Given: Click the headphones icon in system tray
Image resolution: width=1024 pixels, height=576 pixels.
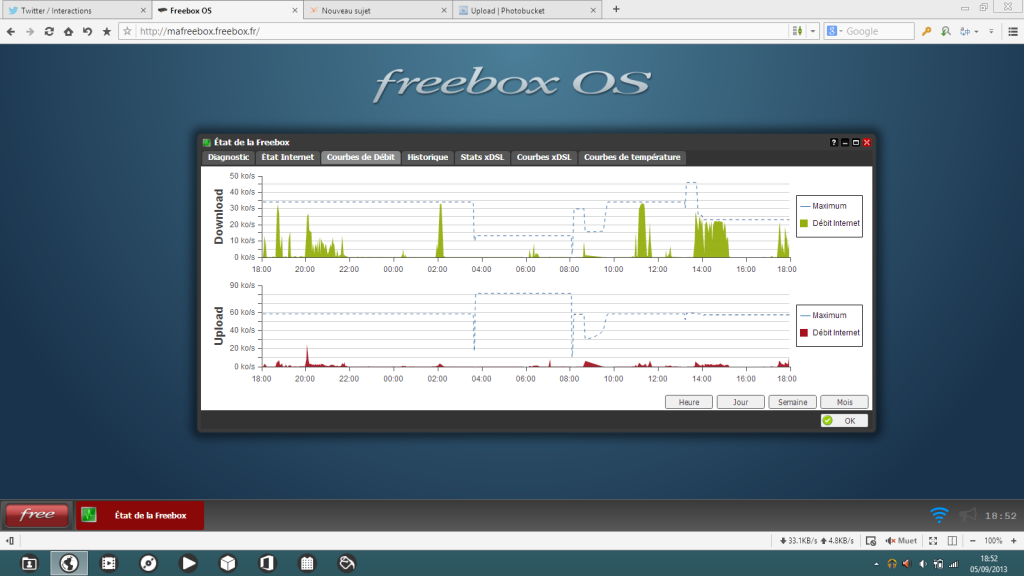Looking at the screenshot, I should [891, 564].
